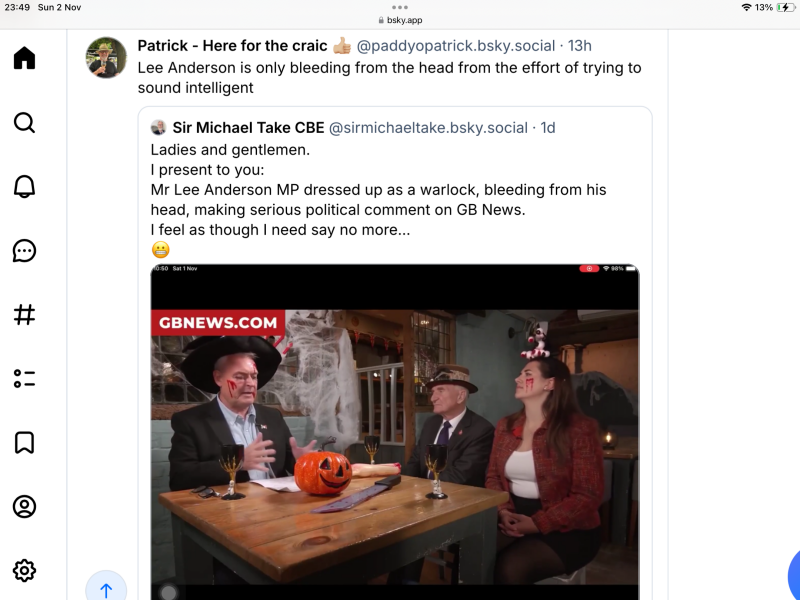Select the grinning emoji in the quoted post
Viewport: 800px width, 600px height.
[x=160, y=248]
